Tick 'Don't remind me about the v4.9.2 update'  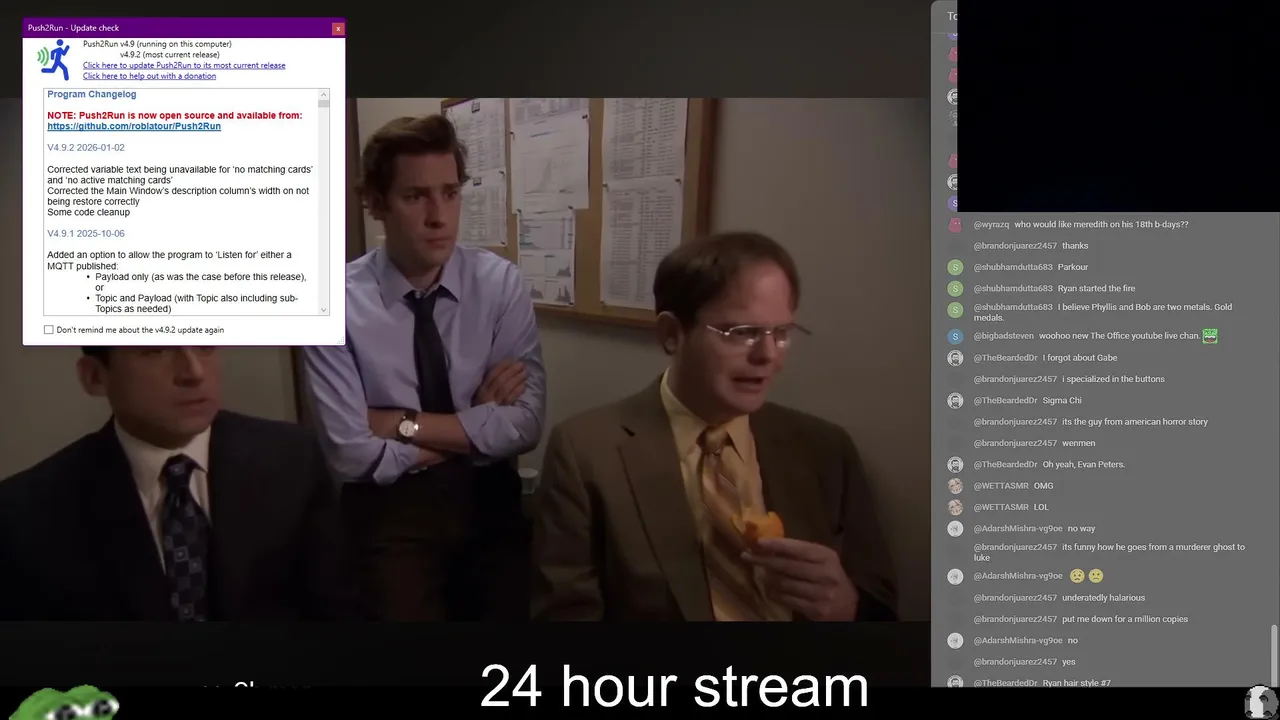click(x=49, y=330)
